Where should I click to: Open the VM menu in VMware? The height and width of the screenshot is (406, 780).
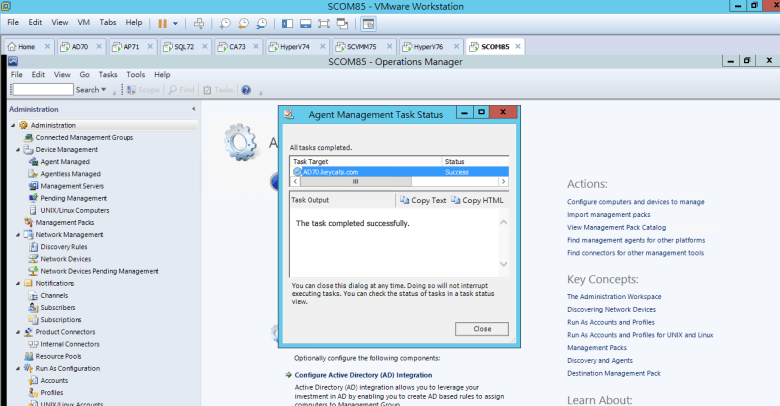(x=85, y=21)
